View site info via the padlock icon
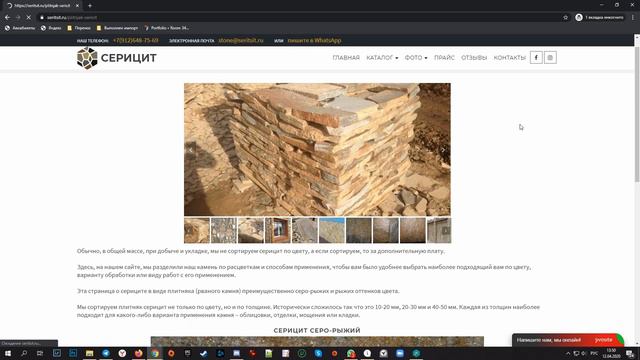 42,18
